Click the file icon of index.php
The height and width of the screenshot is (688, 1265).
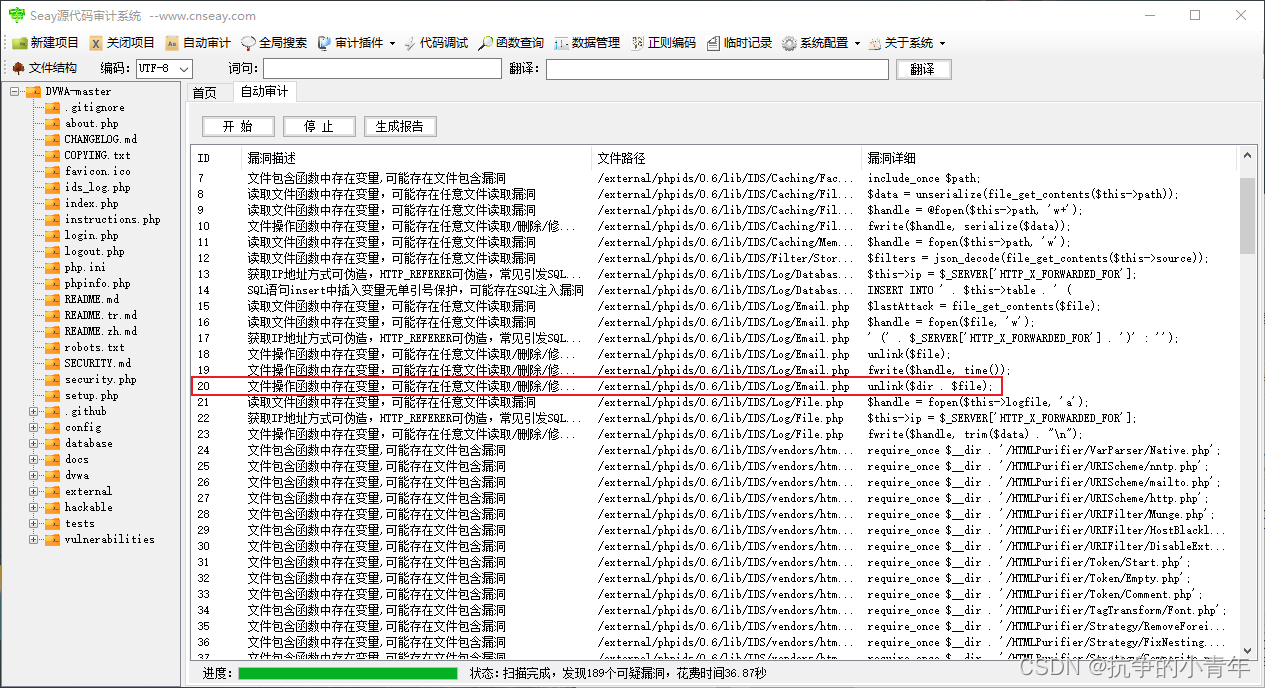[52, 203]
